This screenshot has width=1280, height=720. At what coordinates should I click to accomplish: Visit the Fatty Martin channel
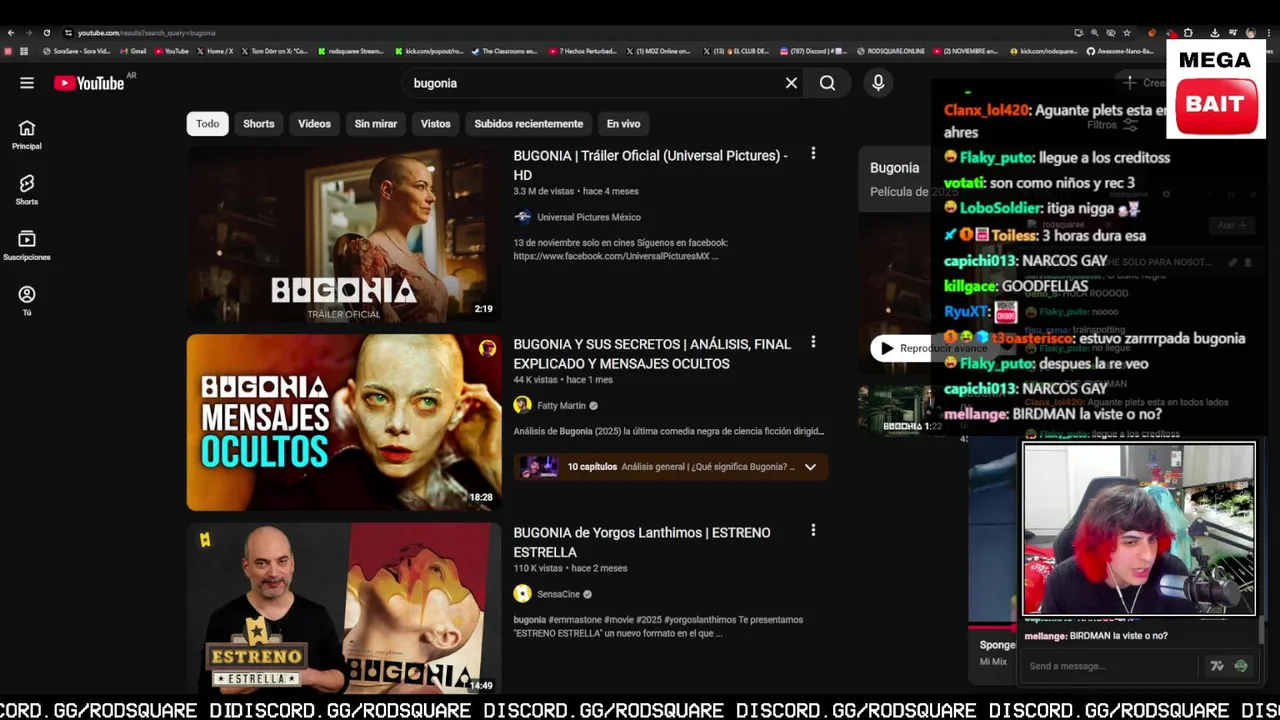[x=561, y=406]
